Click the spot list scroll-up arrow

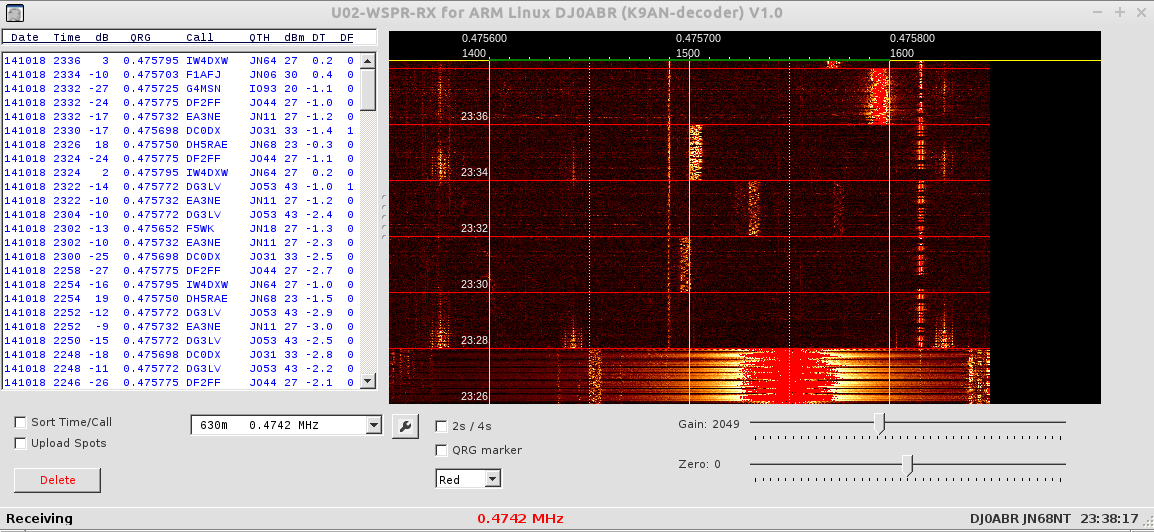(369, 60)
